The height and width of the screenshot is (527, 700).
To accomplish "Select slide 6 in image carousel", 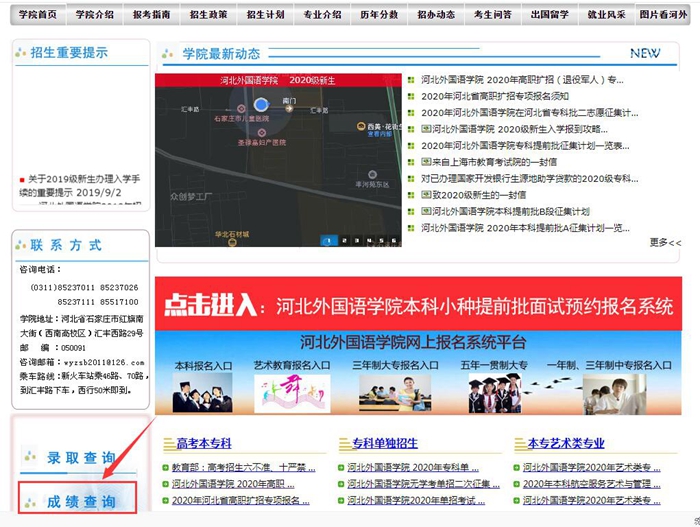I will (x=393, y=241).
